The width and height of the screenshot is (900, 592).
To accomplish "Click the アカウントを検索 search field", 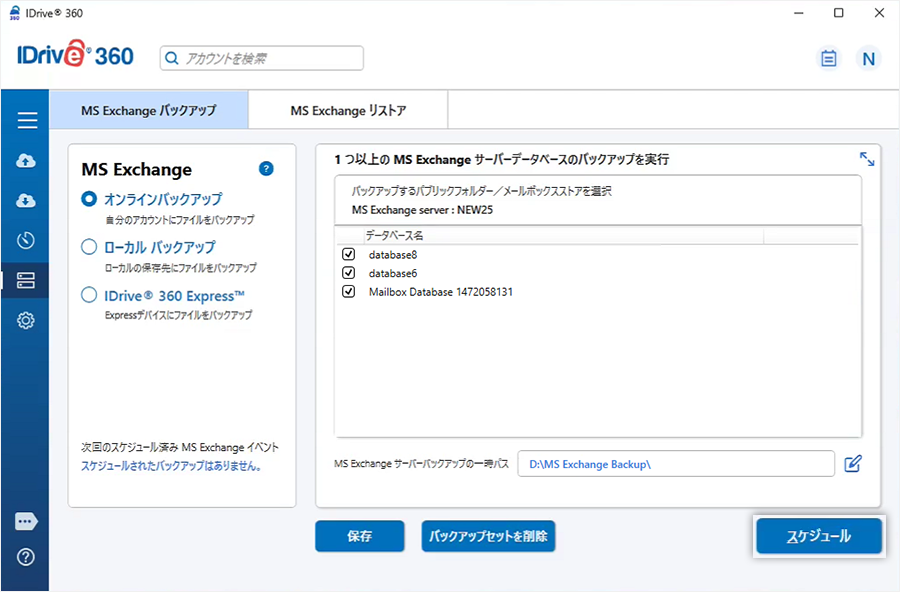I will pyautogui.click(x=262, y=59).
